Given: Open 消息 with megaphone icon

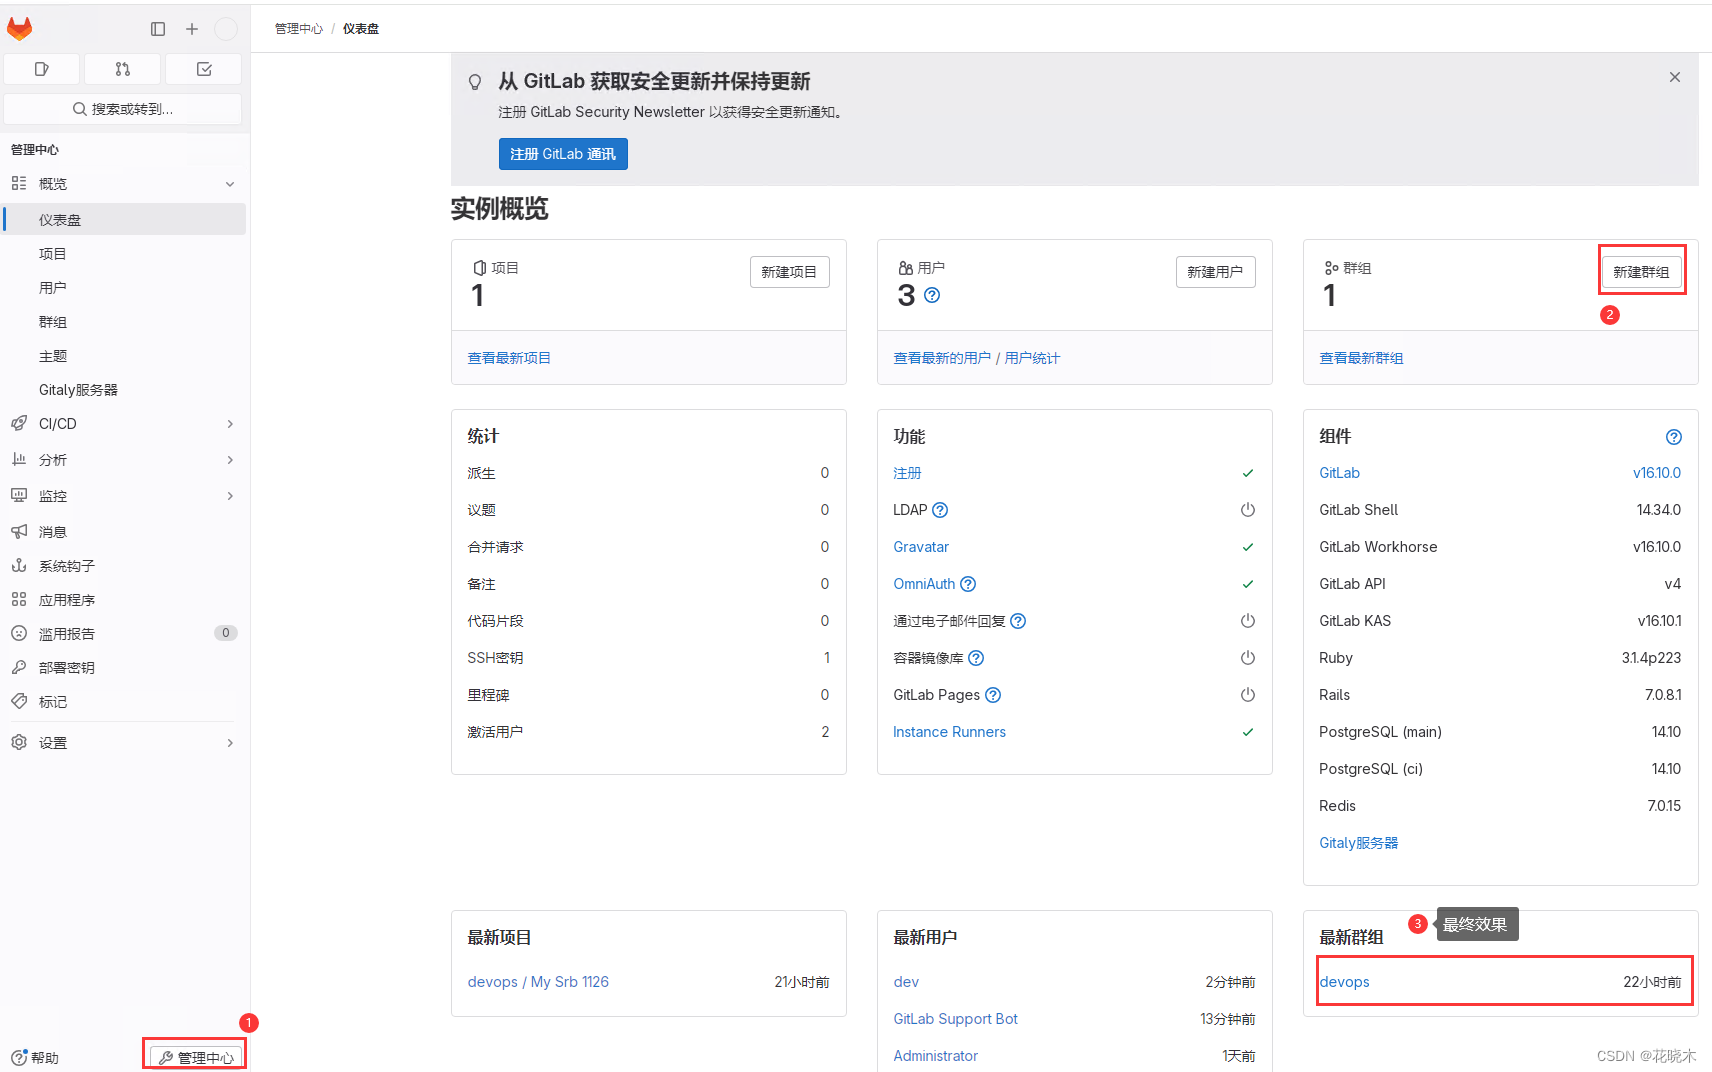Looking at the screenshot, I should pos(124,532).
